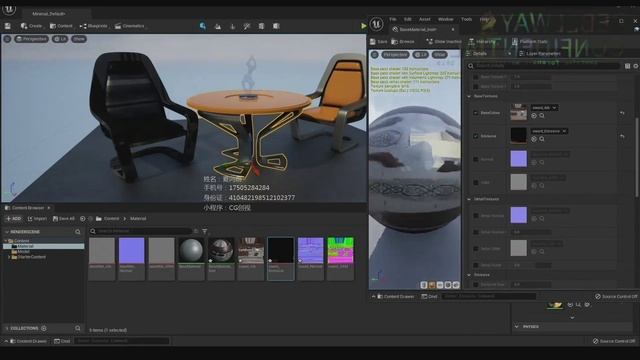The width and height of the screenshot is (640, 360).
Task: Open the File menu in material editor
Action: pos(393,19)
